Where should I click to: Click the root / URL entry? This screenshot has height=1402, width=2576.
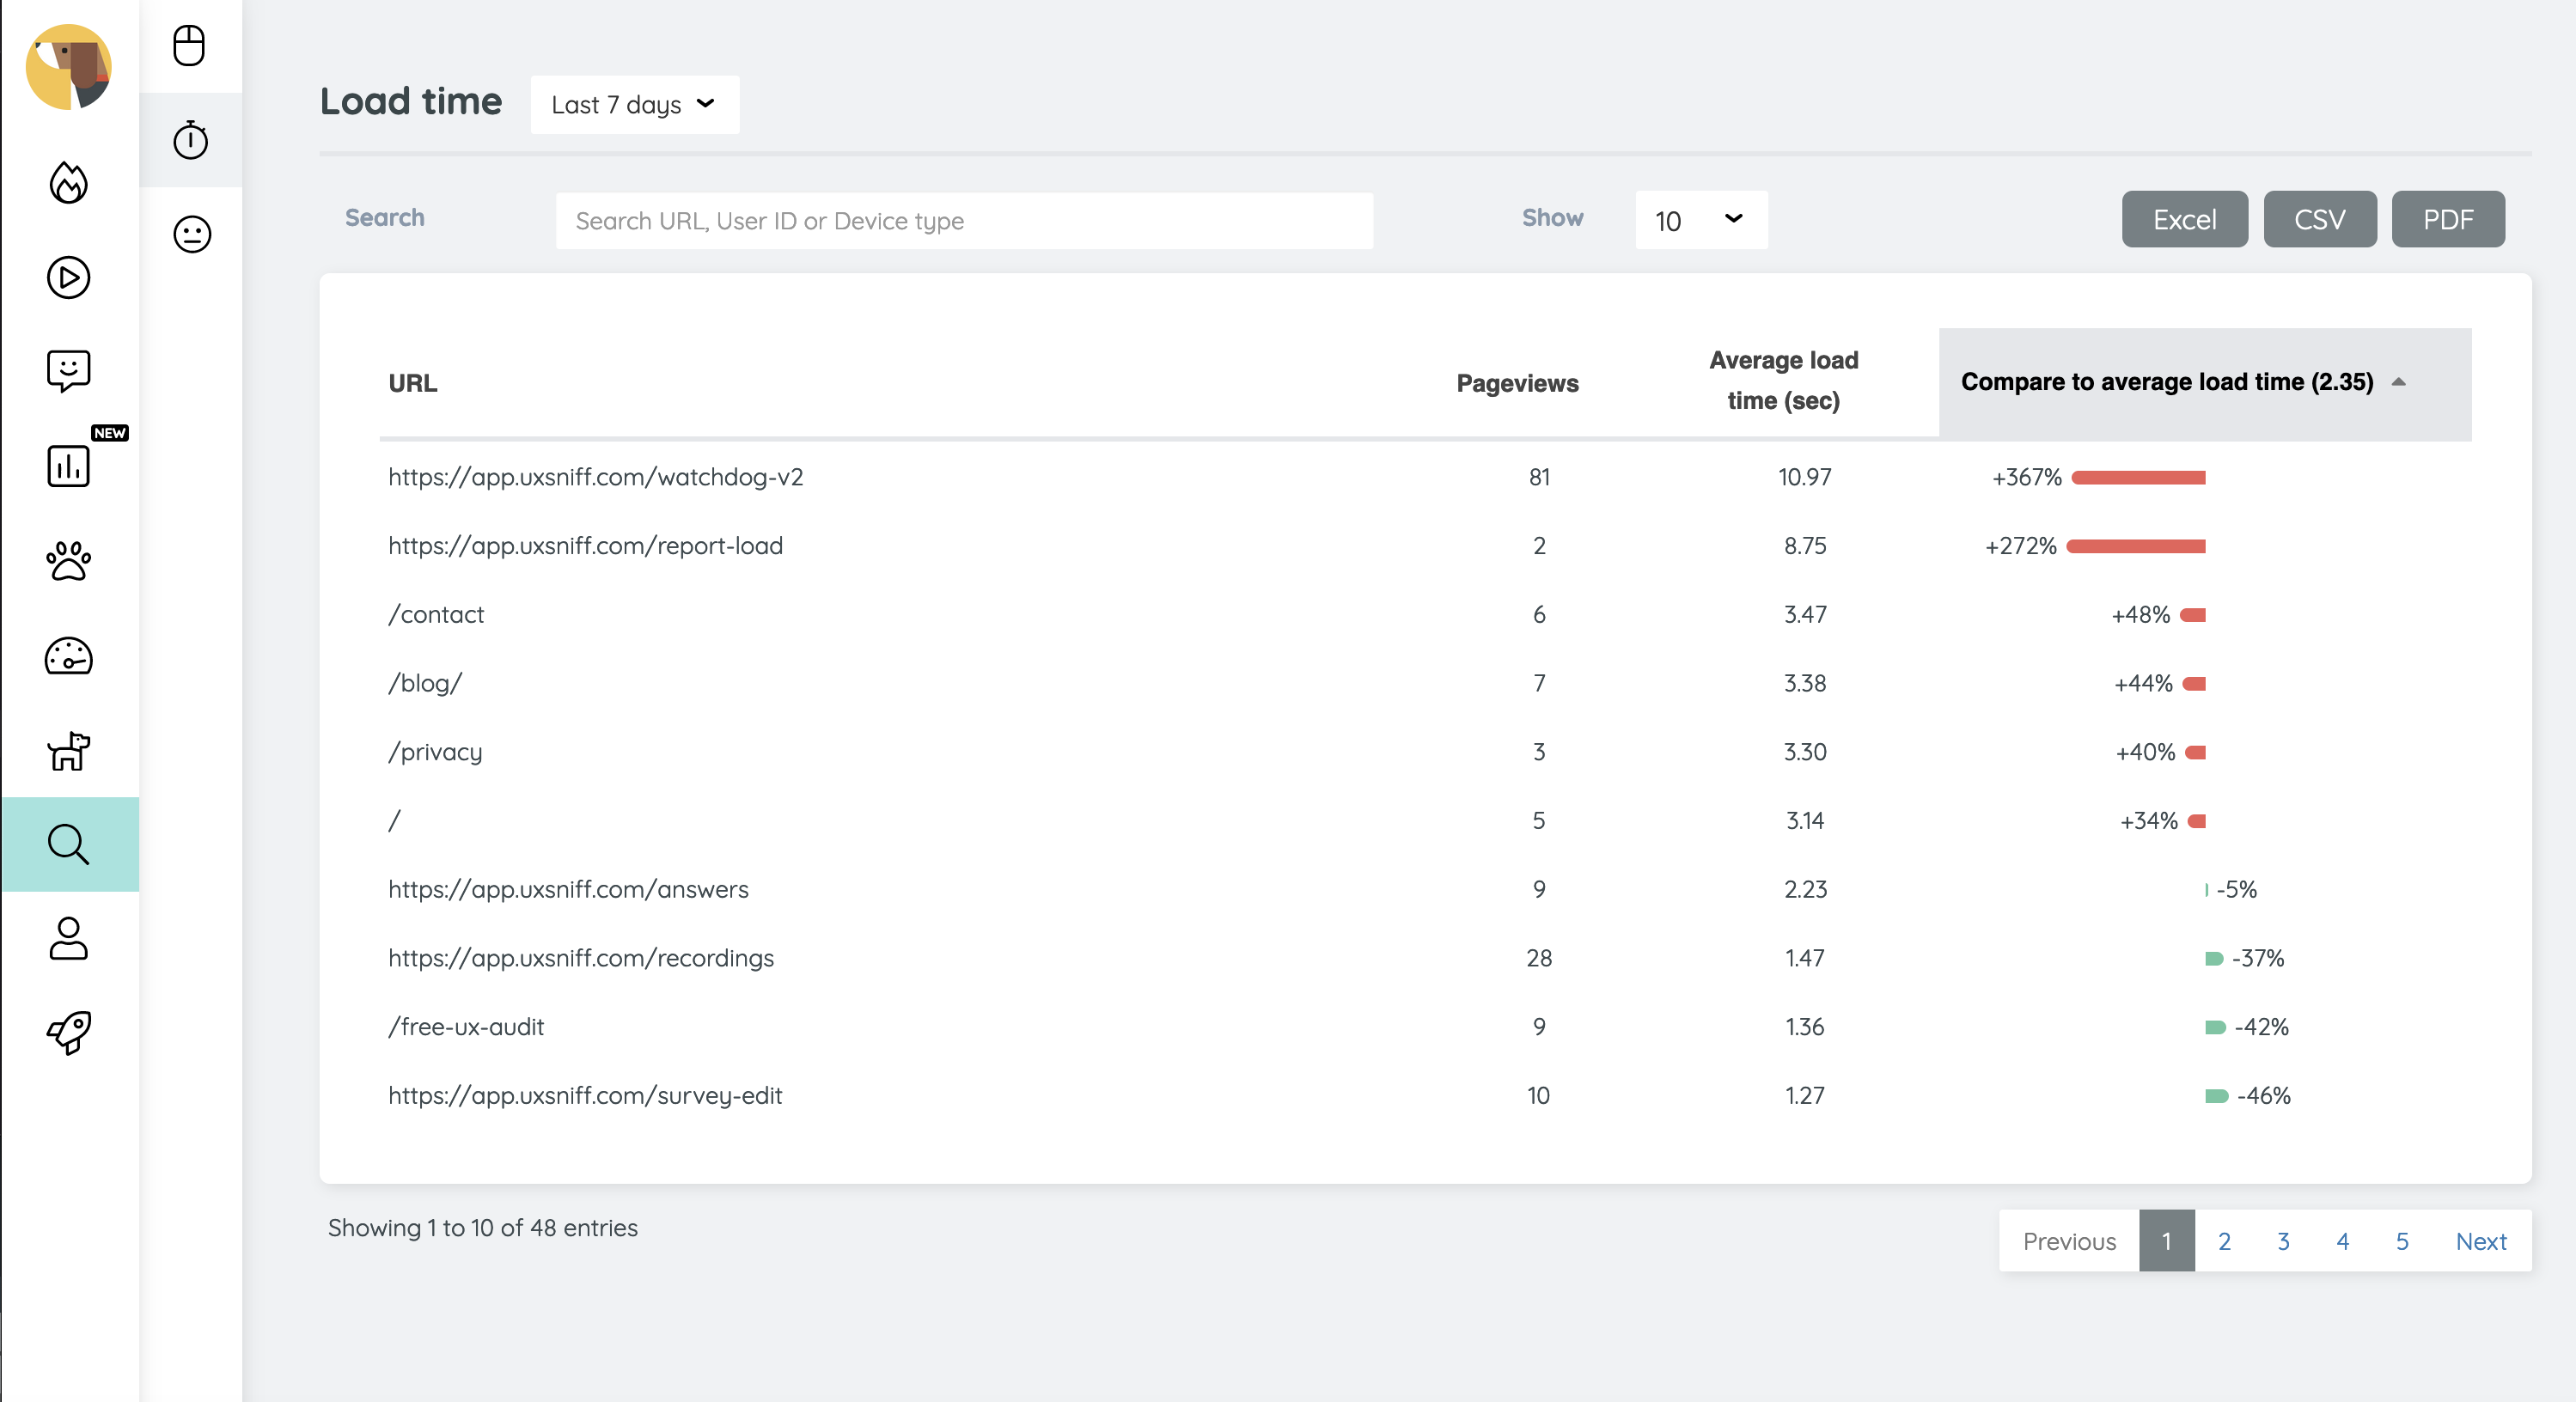394,821
